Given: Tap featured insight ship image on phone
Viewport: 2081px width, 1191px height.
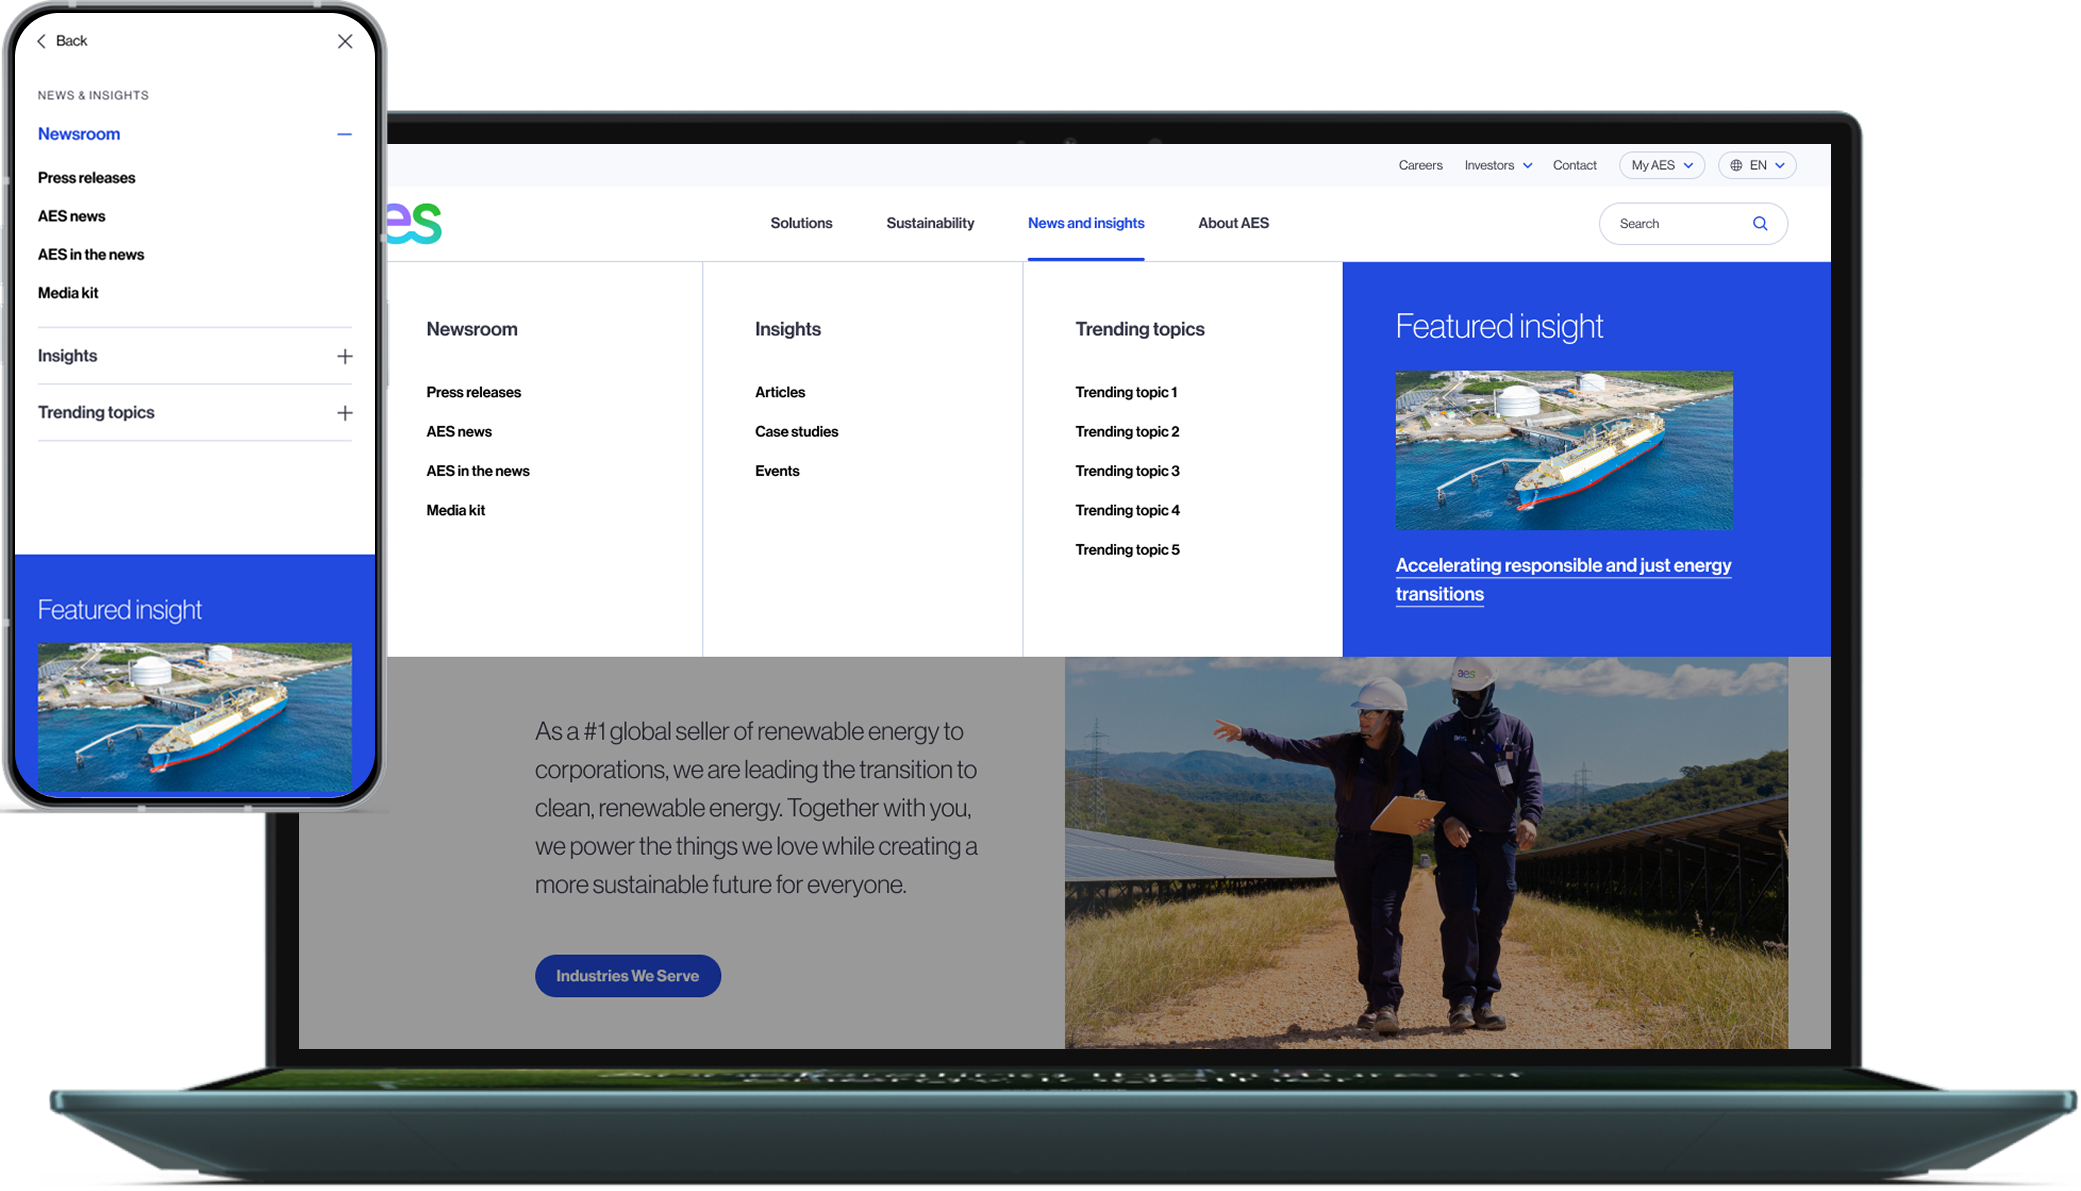Looking at the screenshot, I should coord(195,717).
